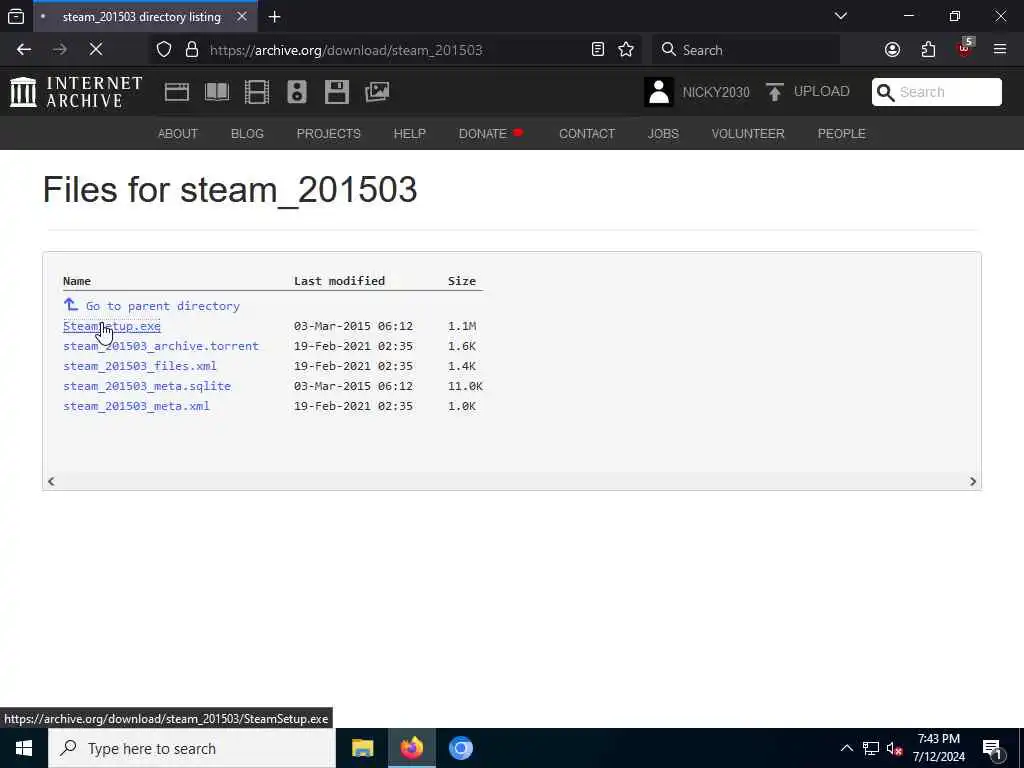This screenshot has height=768, width=1024.
Task: Click the network status tray icon
Action: tap(871, 748)
